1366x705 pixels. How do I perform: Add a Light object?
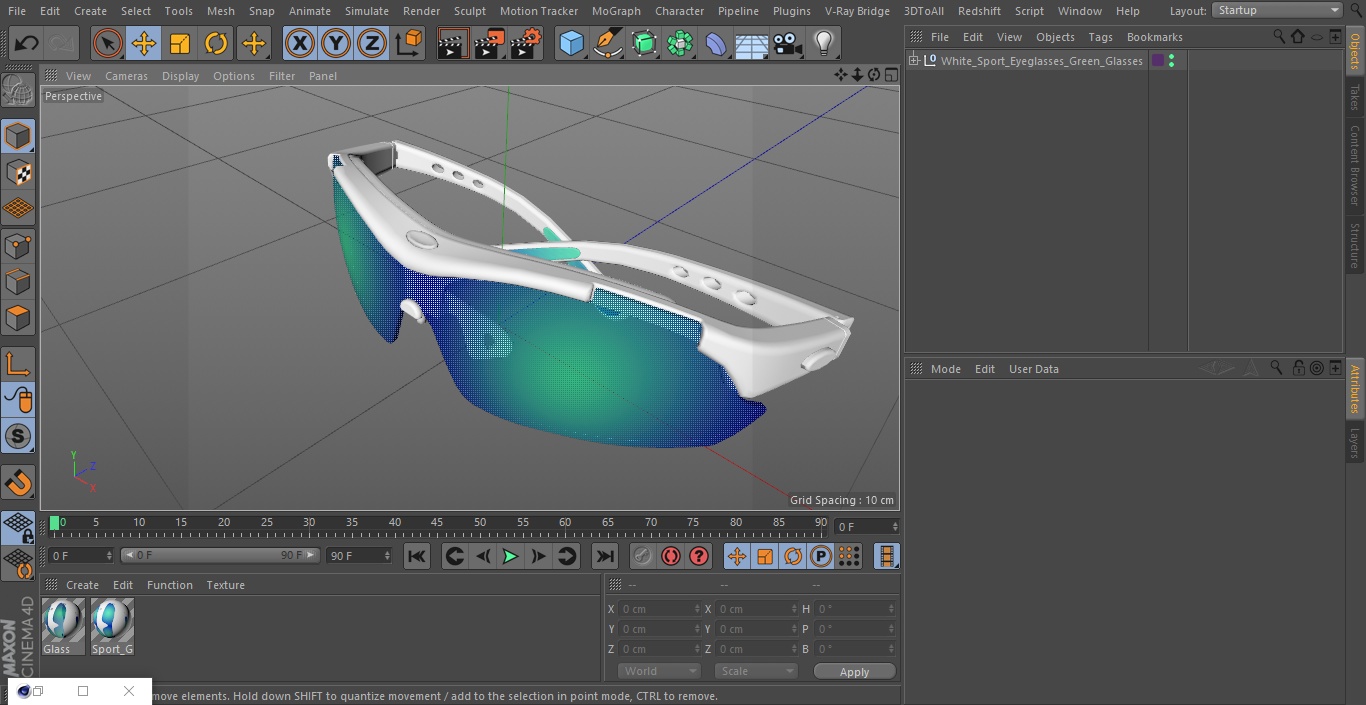pyautogui.click(x=824, y=44)
